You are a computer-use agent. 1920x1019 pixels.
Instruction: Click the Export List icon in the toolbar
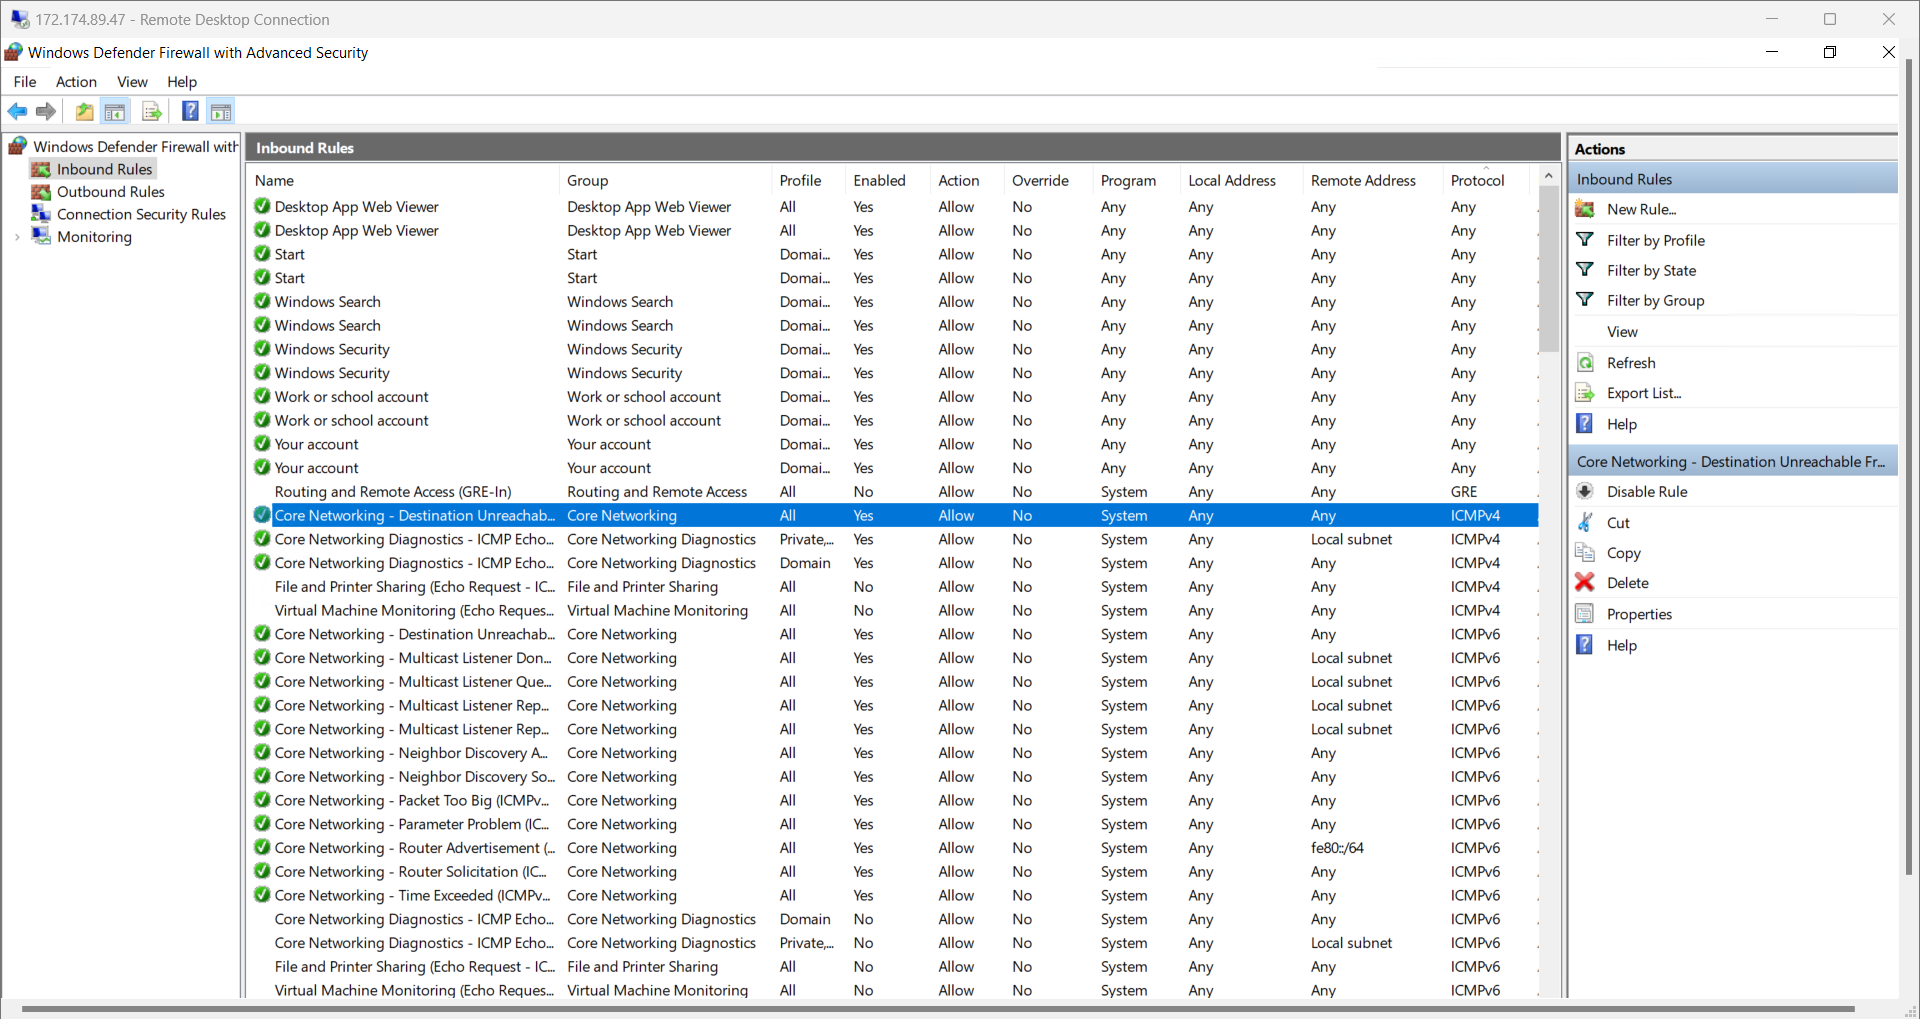coord(152,111)
